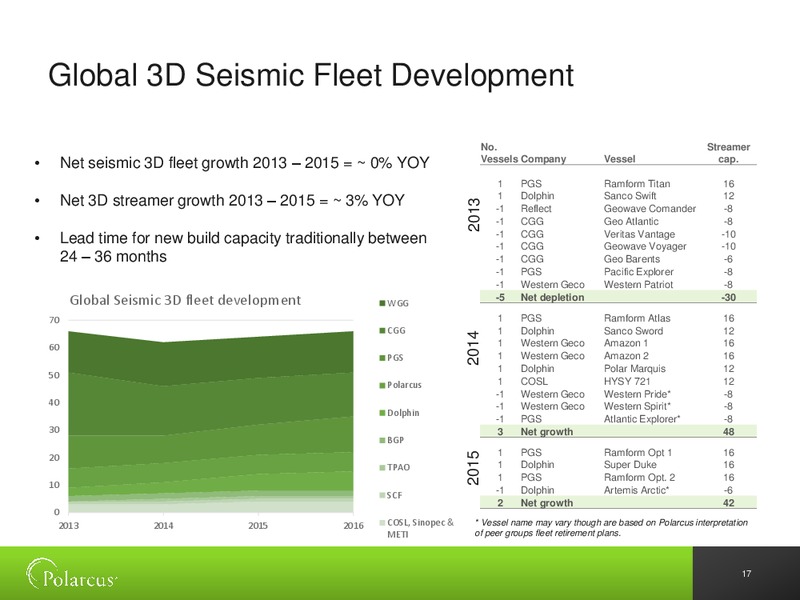Image resolution: width=800 pixels, height=600 pixels.
Task: Select the 'Sanco Swift' vessel cell
Action: pos(630,196)
